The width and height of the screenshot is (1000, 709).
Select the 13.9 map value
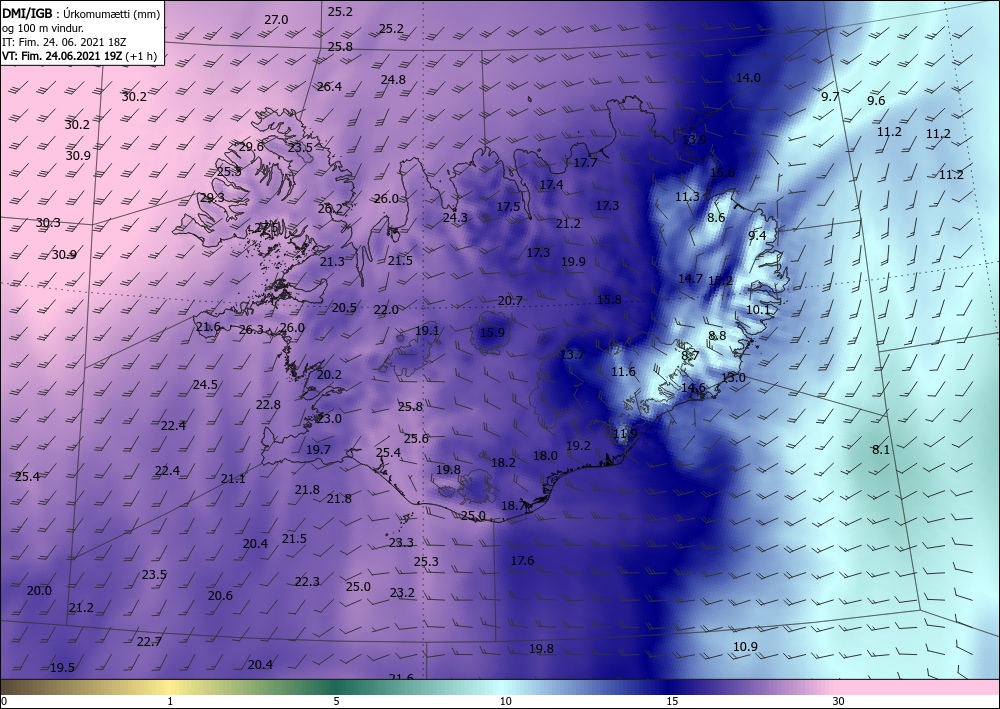tap(694, 140)
